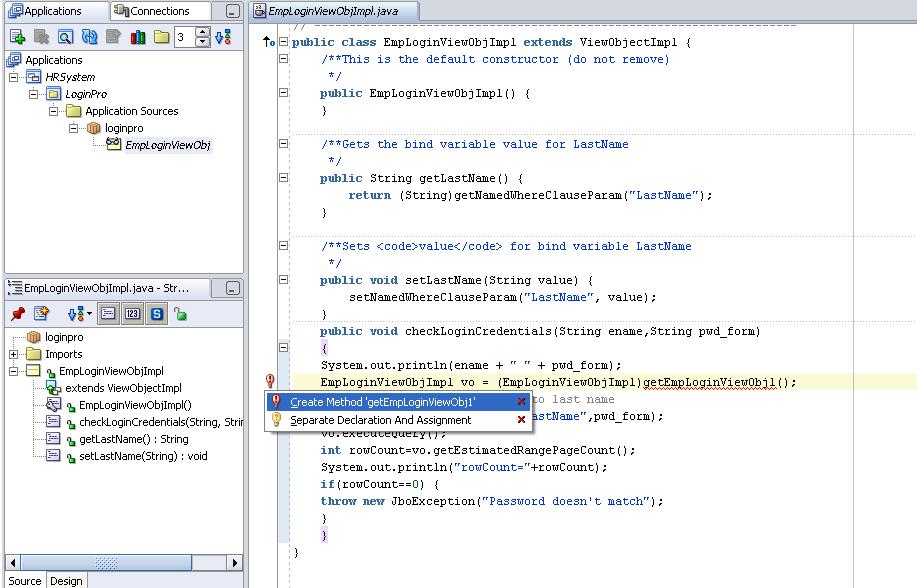Expand the Imports node in Structure tree

coord(14,354)
